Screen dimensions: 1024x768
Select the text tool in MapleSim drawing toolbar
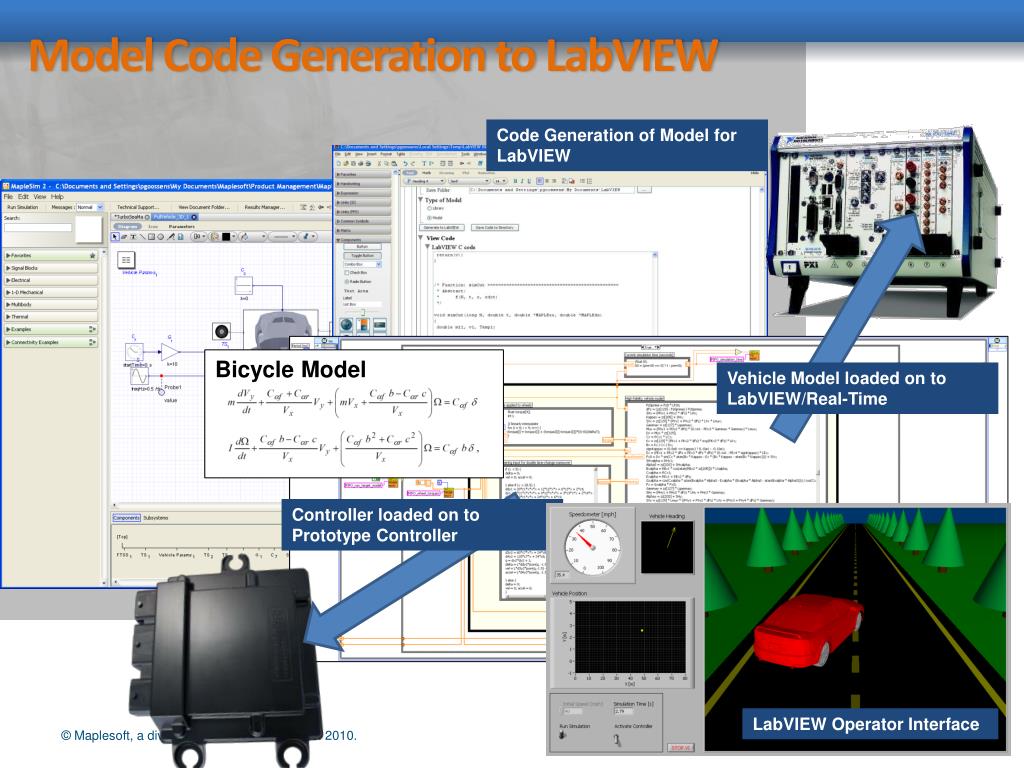(133, 236)
